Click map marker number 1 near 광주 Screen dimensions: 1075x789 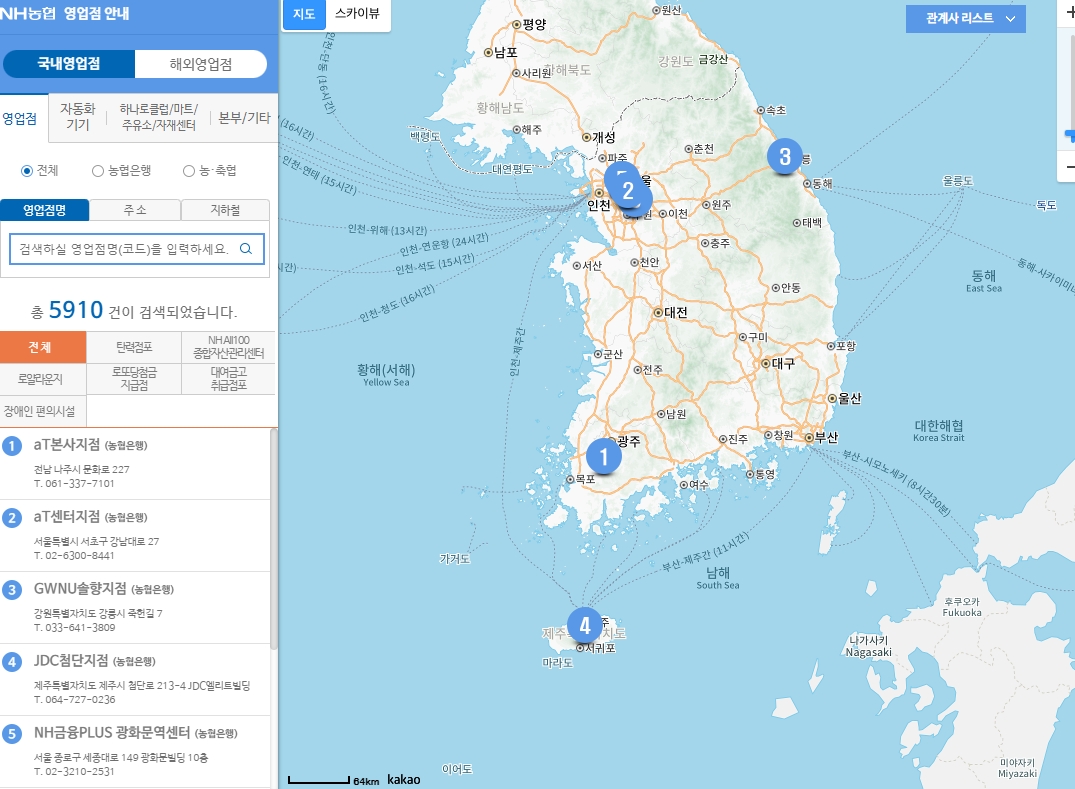click(603, 457)
